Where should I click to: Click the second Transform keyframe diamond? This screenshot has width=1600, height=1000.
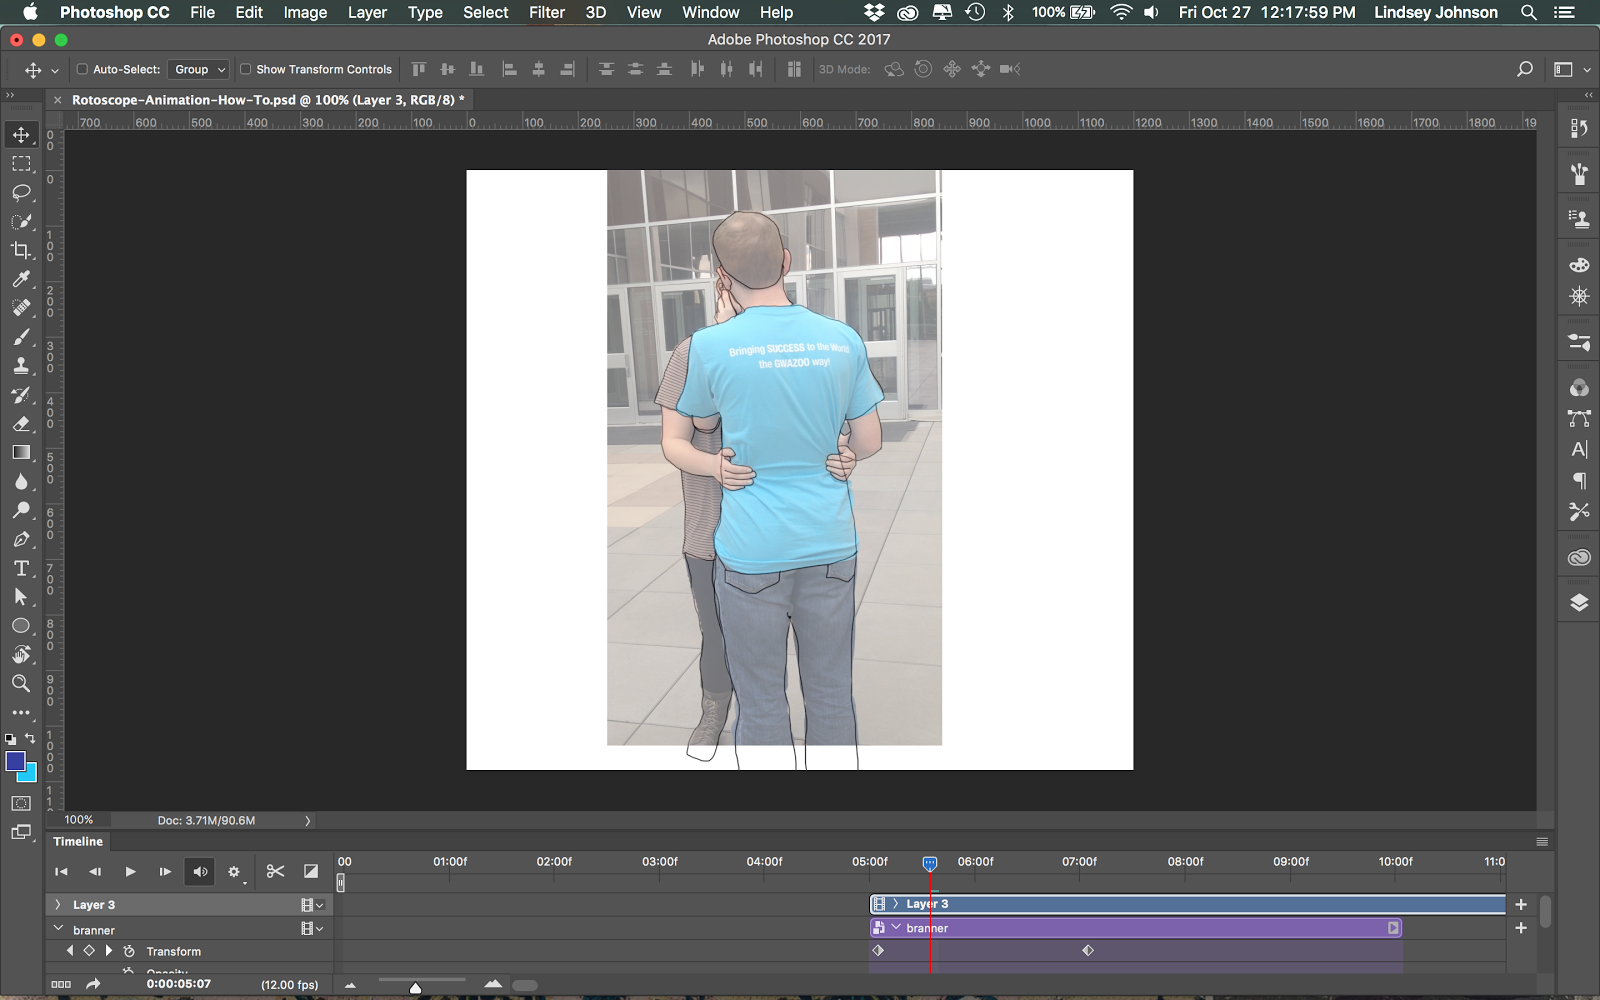pyautogui.click(x=1088, y=951)
